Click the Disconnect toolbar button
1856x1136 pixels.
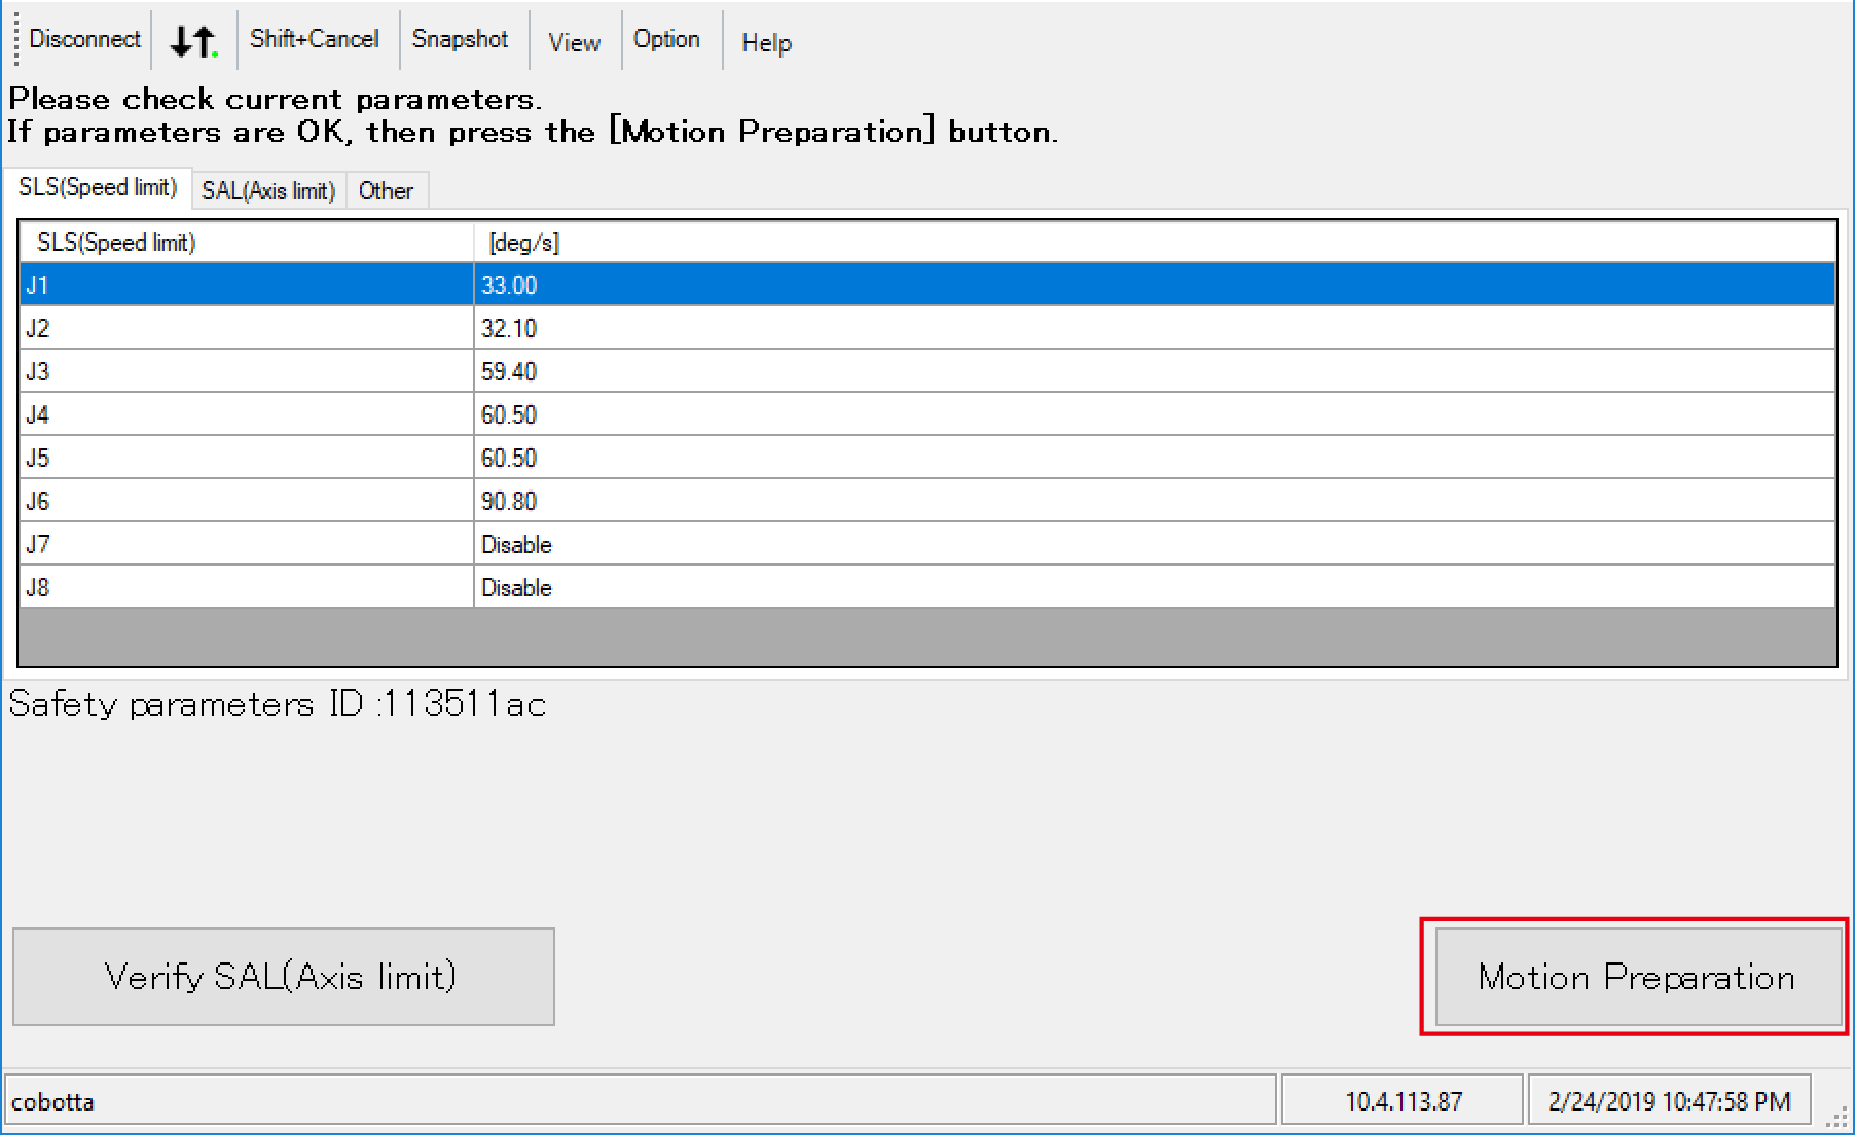84,39
